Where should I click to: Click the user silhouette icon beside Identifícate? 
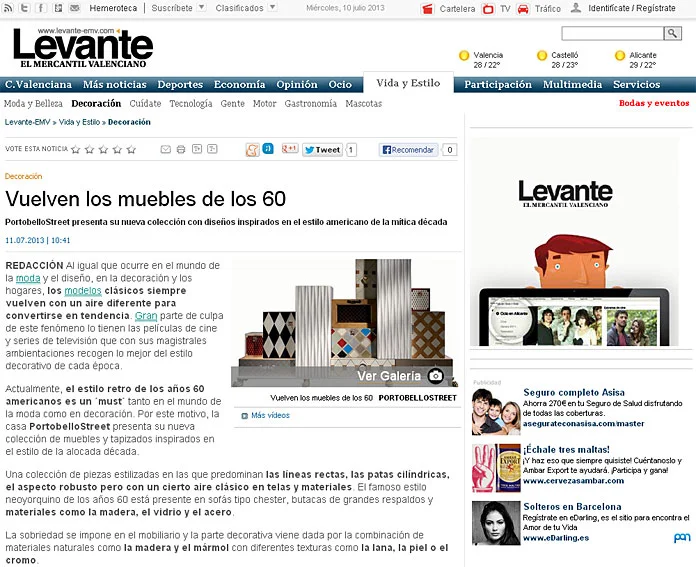click(576, 8)
